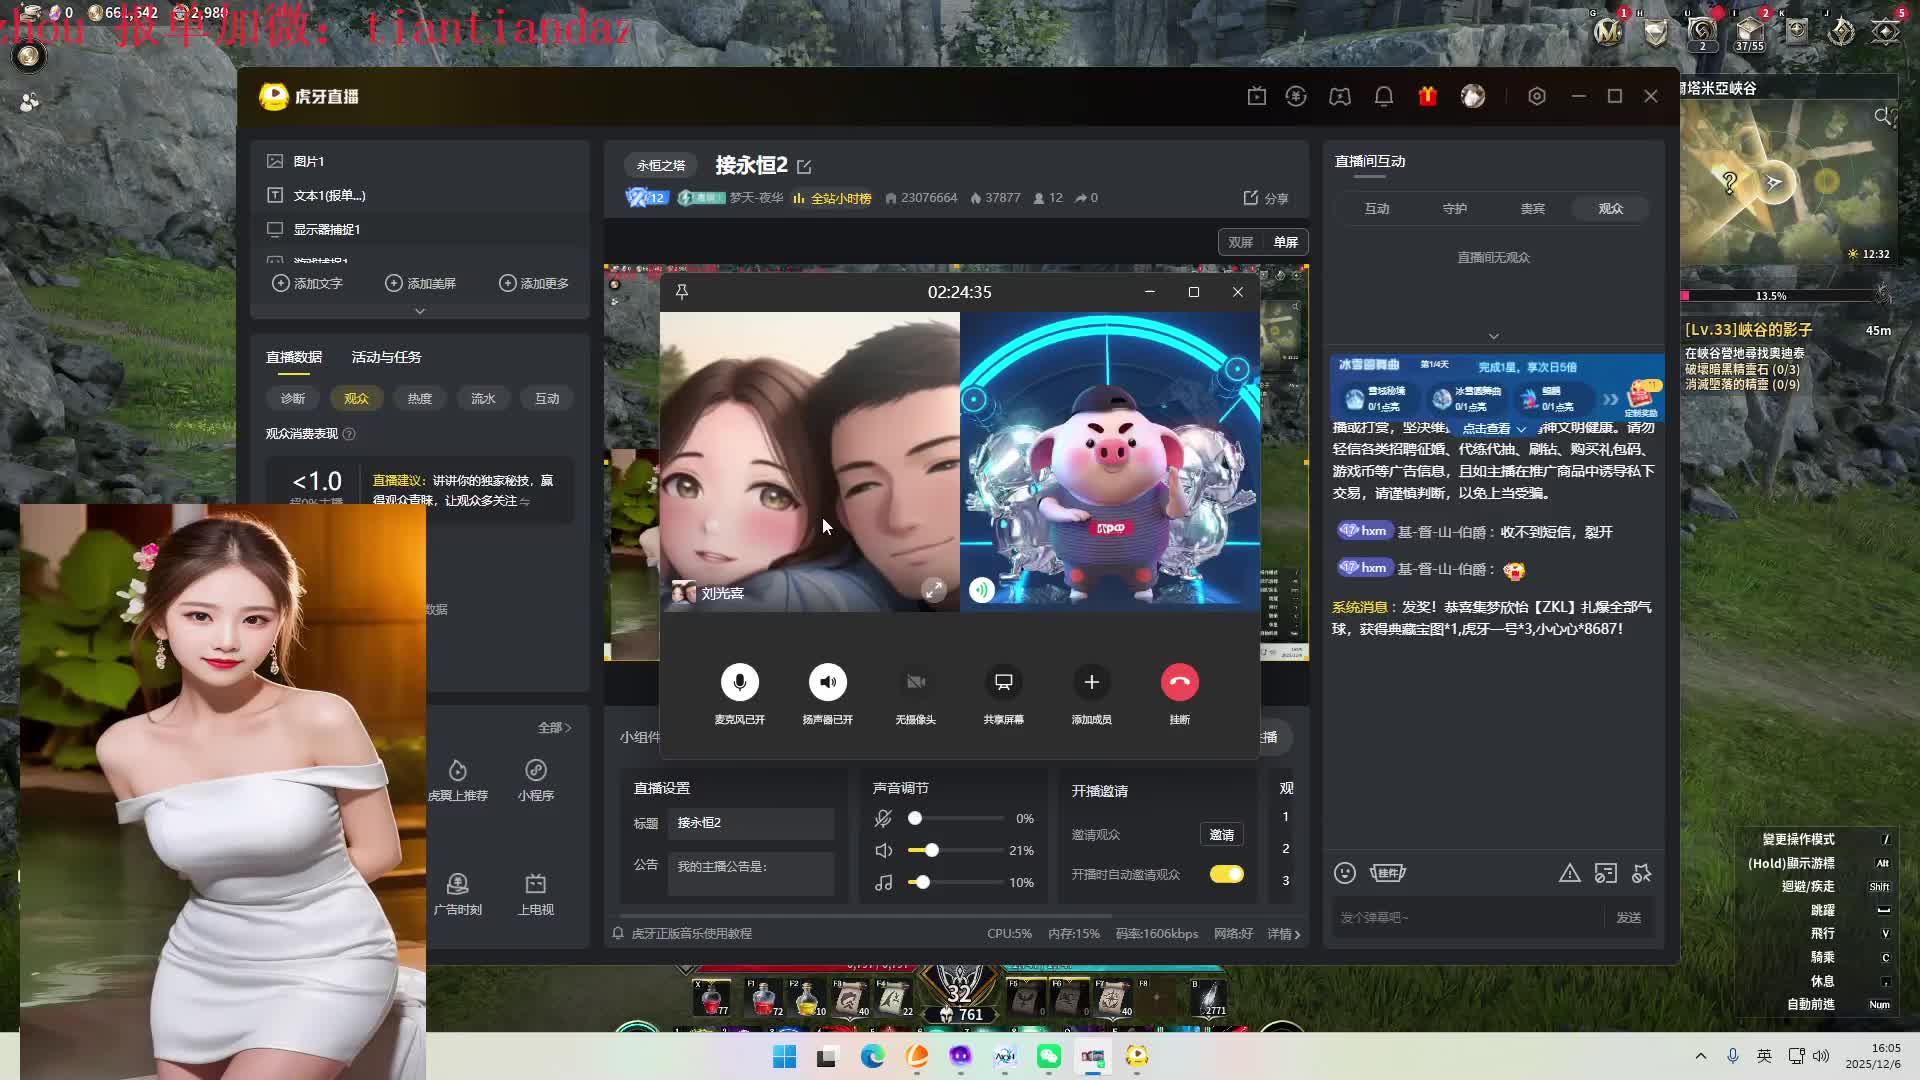Expand 详情 stream status details
This screenshot has width=1920, height=1080.
coord(1284,933)
